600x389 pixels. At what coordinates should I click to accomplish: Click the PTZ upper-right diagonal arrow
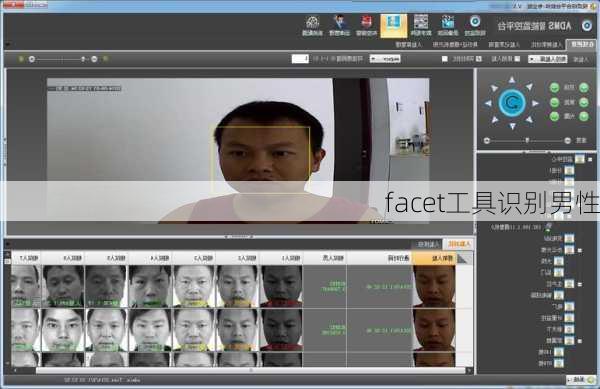point(529,87)
